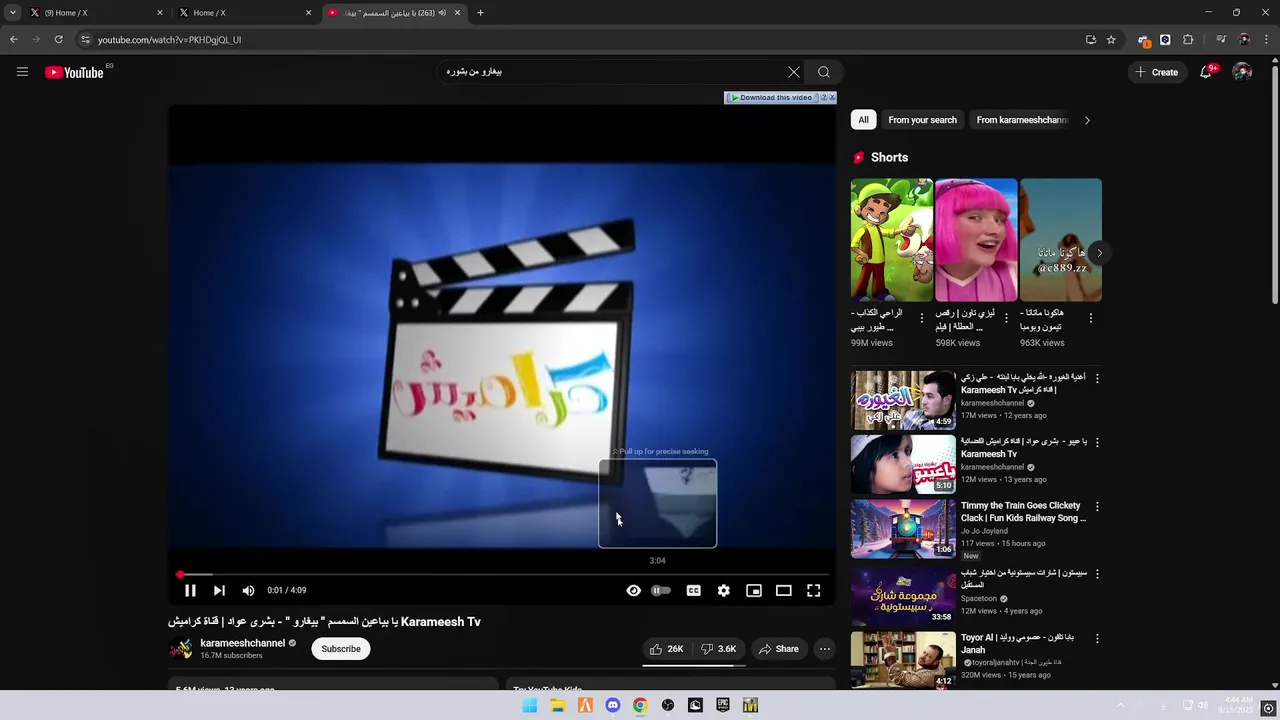Screen dimensions: 1280x720
Task: Like the video (26K)
Action: click(x=666, y=649)
